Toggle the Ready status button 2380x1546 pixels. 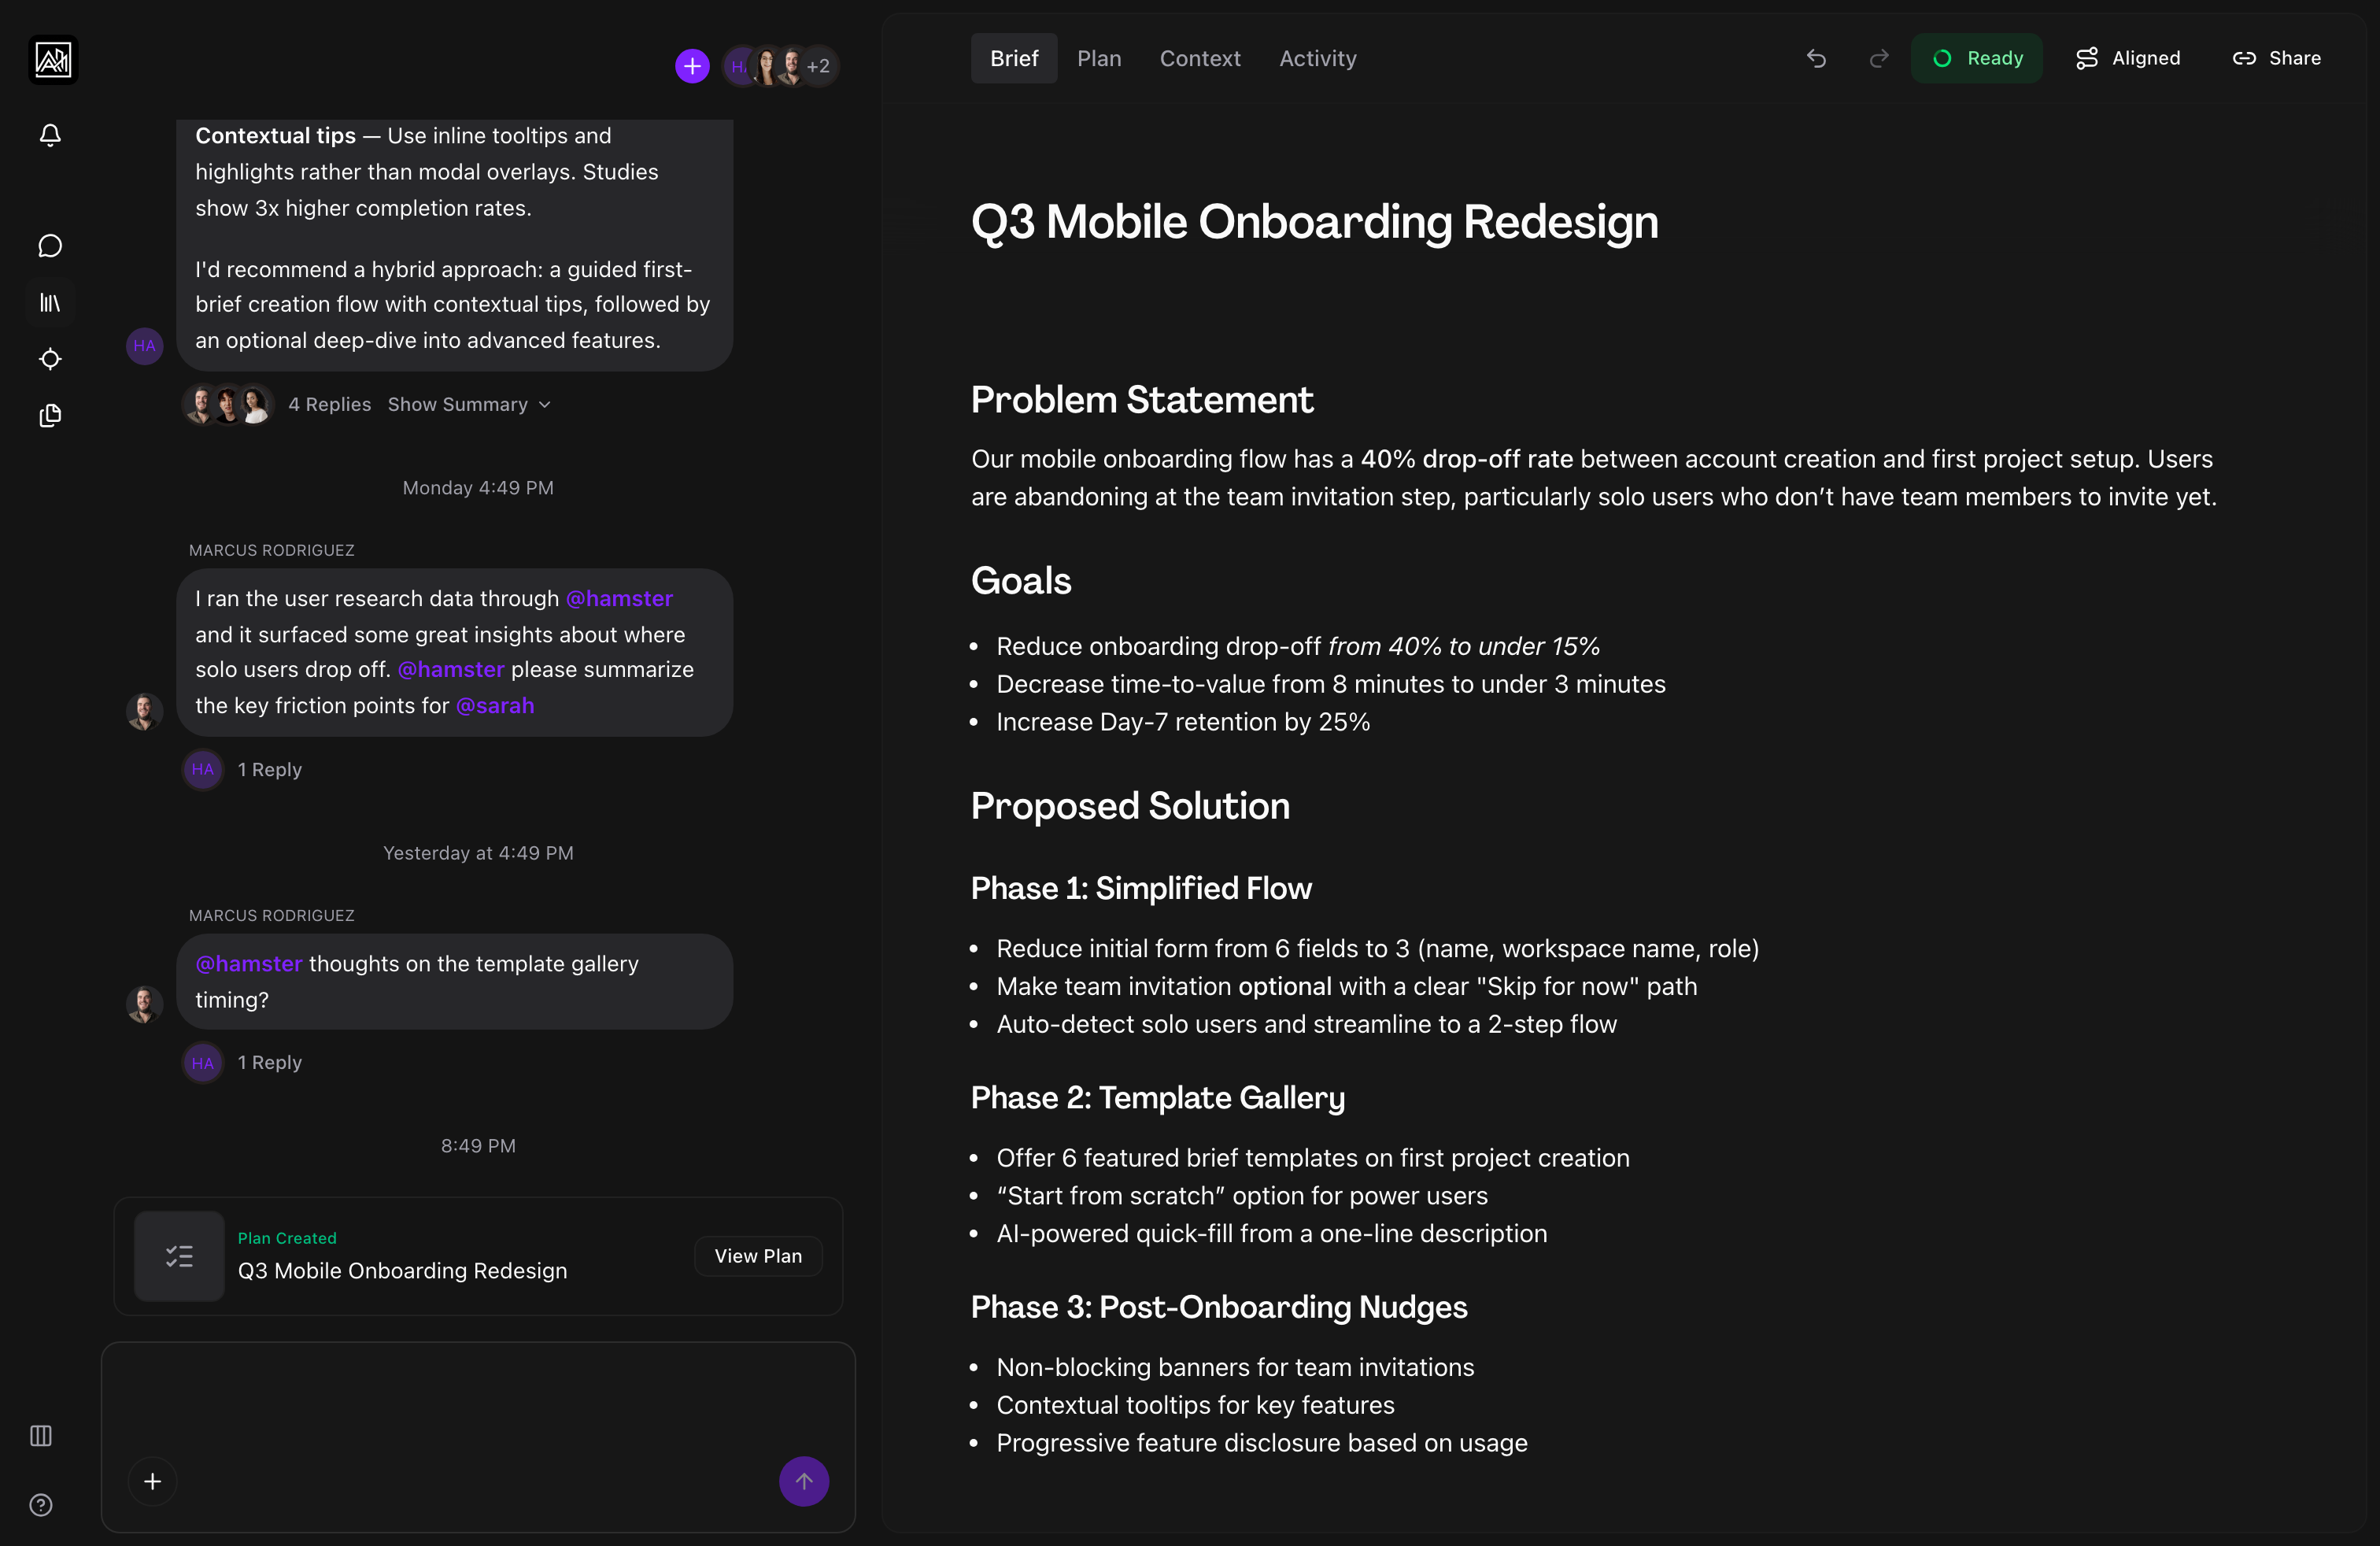1976,58
